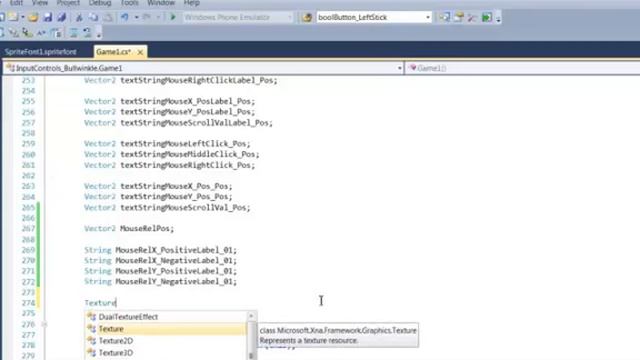The height and width of the screenshot is (360, 640).
Task: Click the Undo arrow icon
Action: click(124, 18)
